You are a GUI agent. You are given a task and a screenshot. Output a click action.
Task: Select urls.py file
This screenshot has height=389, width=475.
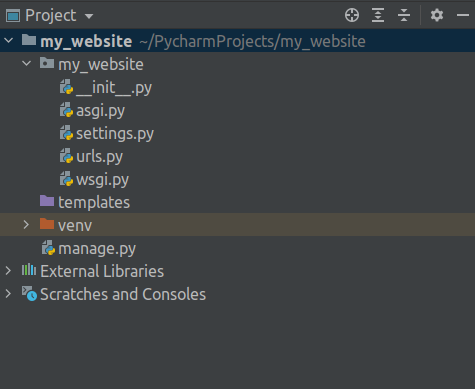99,157
